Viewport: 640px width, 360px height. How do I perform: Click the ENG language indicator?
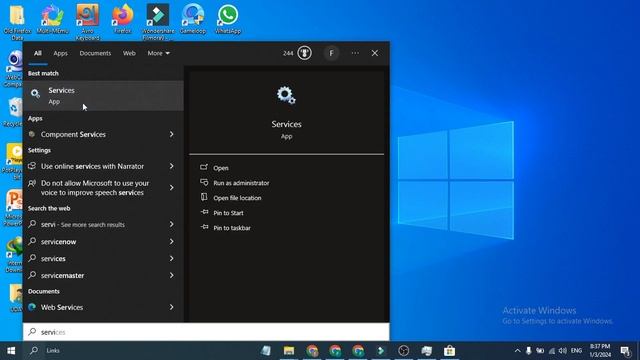coord(576,351)
